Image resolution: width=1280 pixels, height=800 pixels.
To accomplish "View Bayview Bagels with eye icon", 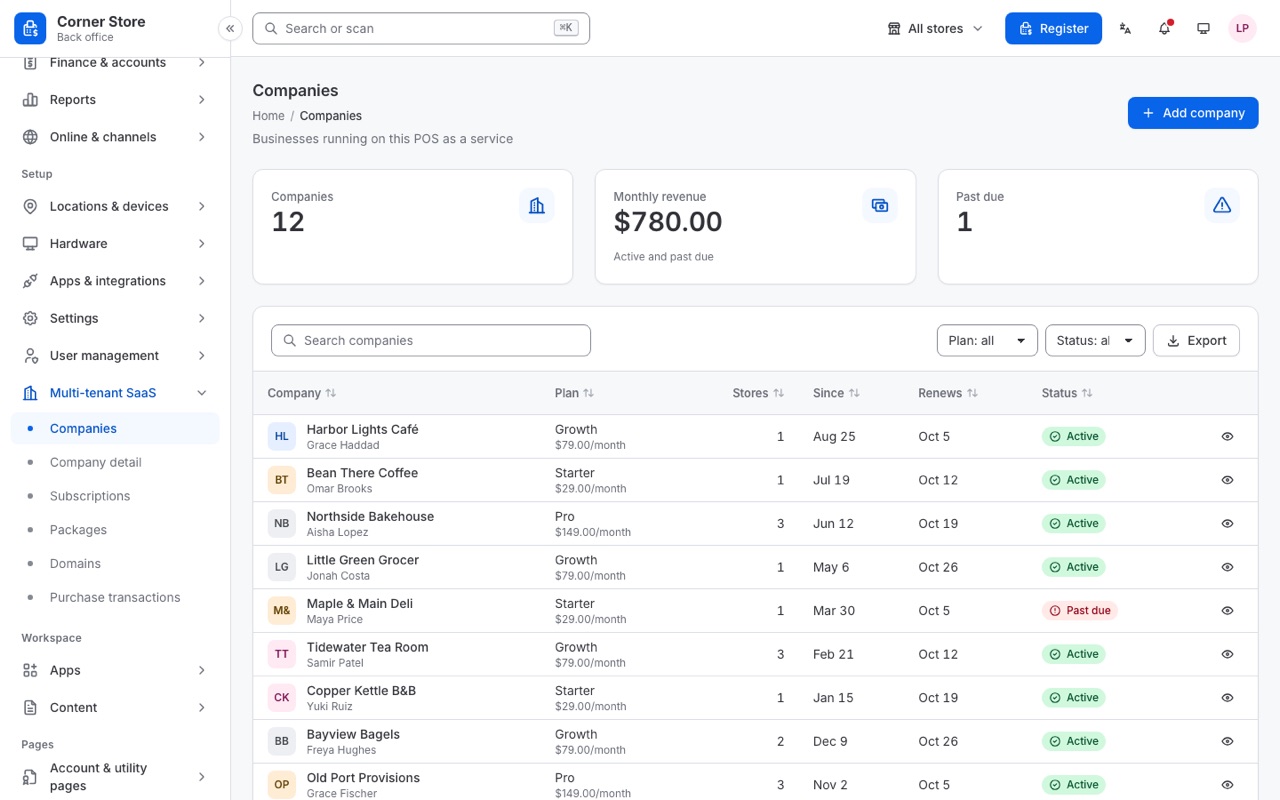I will (x=1227, y=741).
